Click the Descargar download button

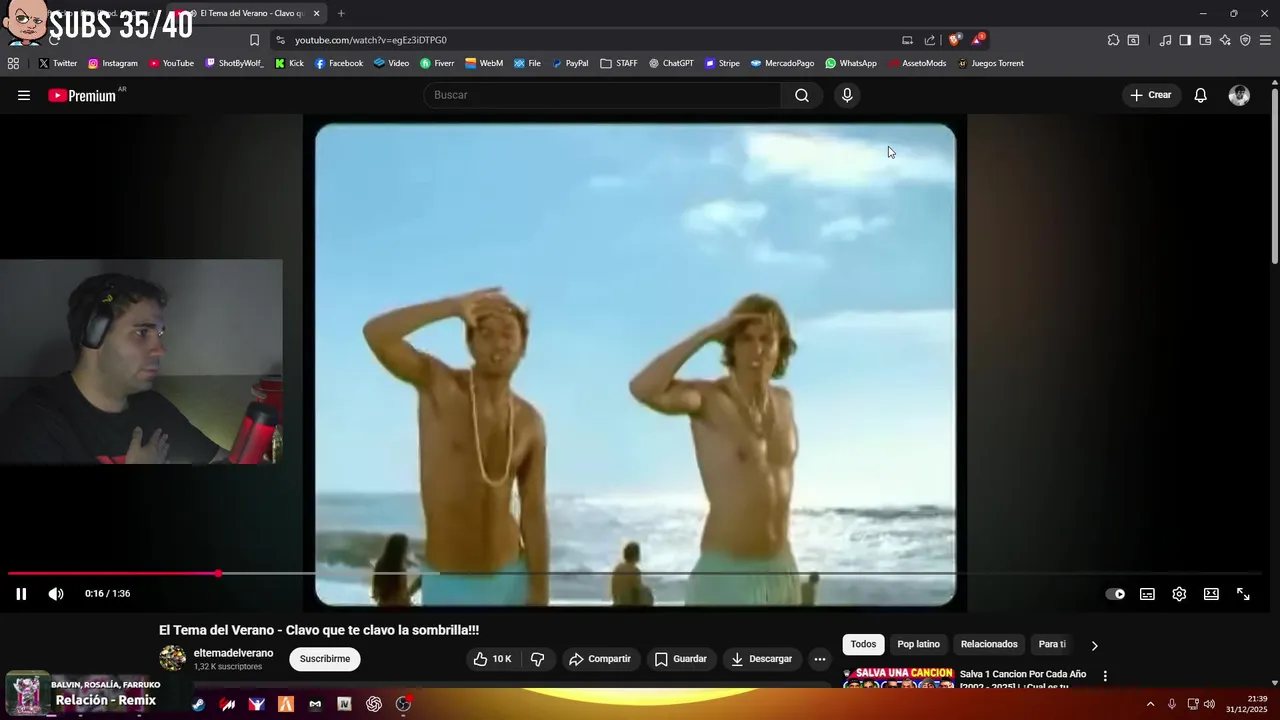click(x=762, y=659)
